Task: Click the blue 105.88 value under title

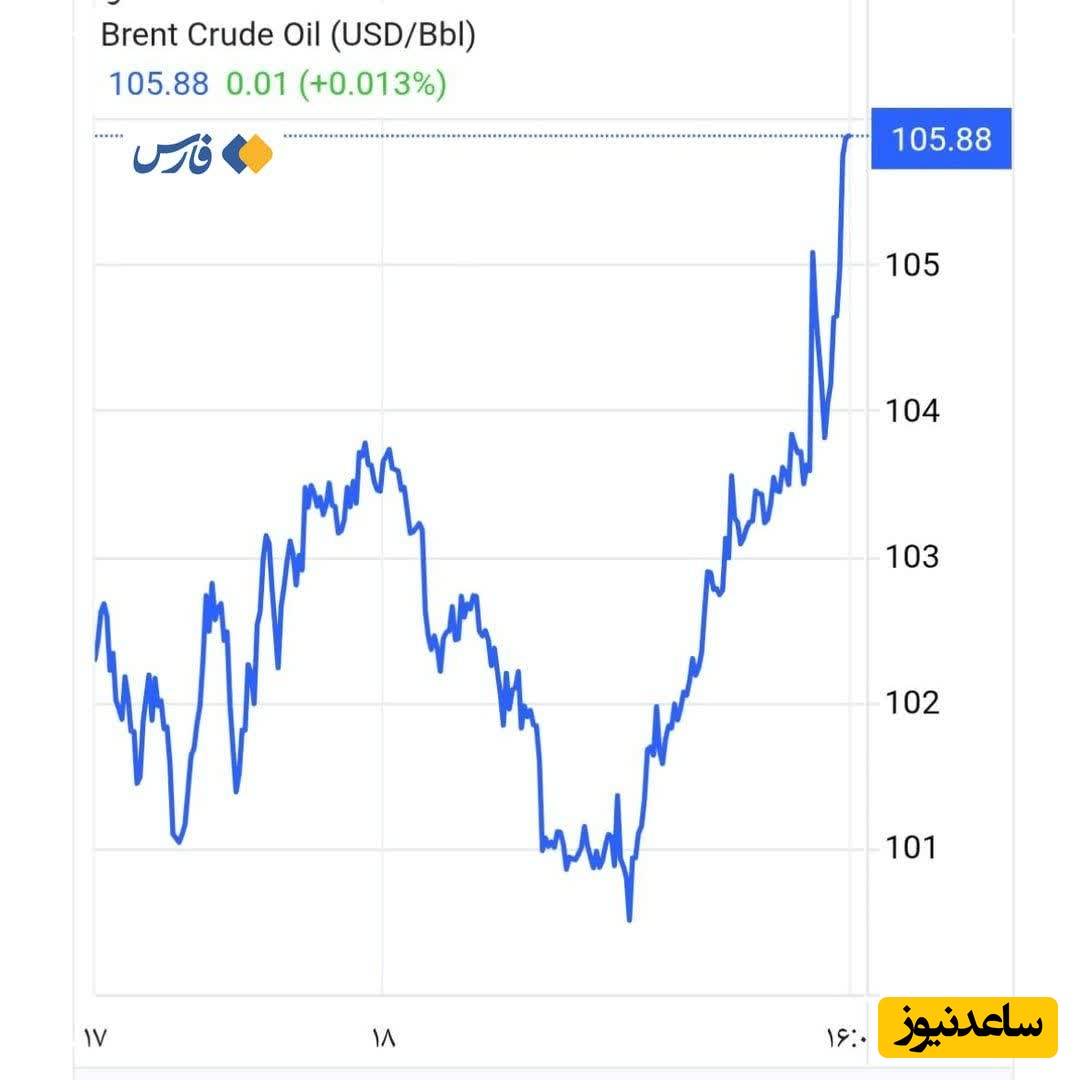Action: coord(158,84)
